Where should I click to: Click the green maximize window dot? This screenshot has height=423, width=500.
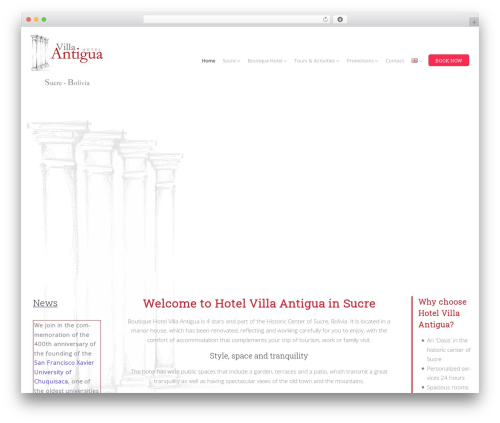click(44, 20)
